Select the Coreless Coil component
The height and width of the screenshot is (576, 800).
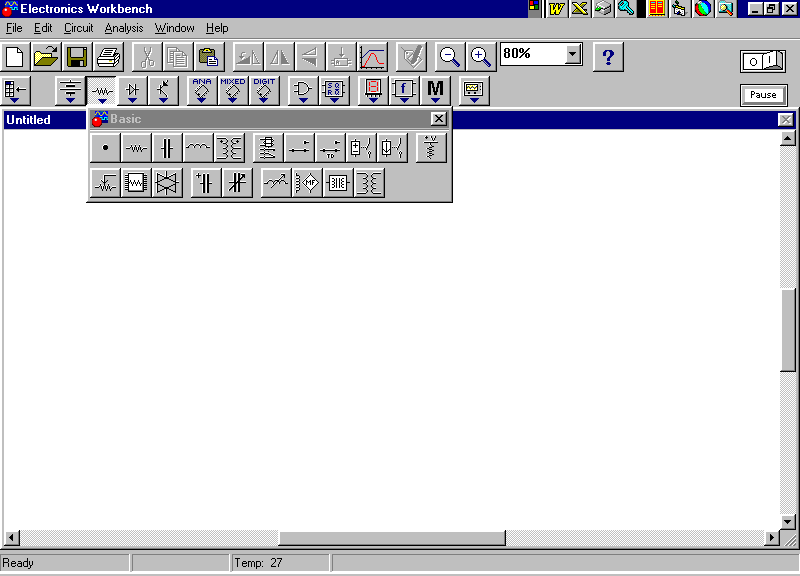(307, 183)
